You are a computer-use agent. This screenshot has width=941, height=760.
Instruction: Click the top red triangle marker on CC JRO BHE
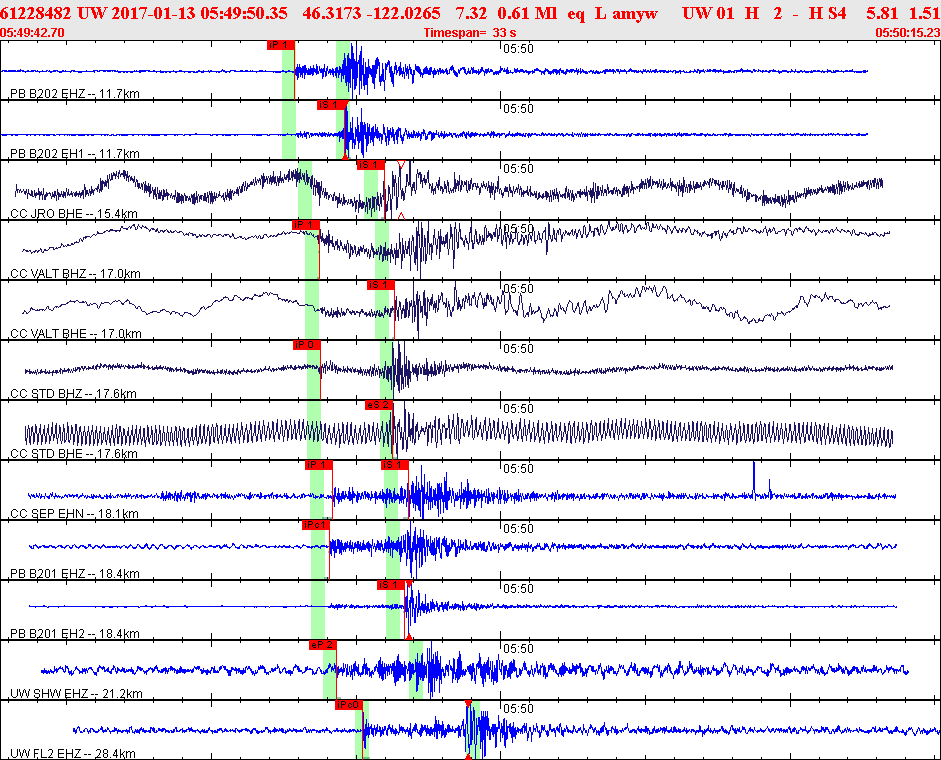401,164
